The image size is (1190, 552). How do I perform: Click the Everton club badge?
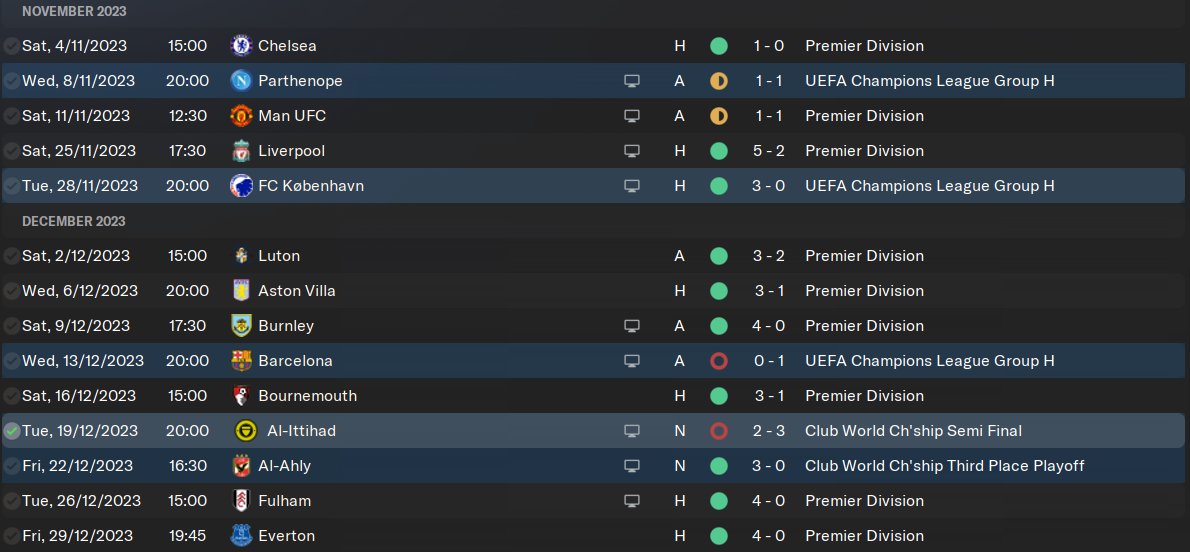pos(241,536)
